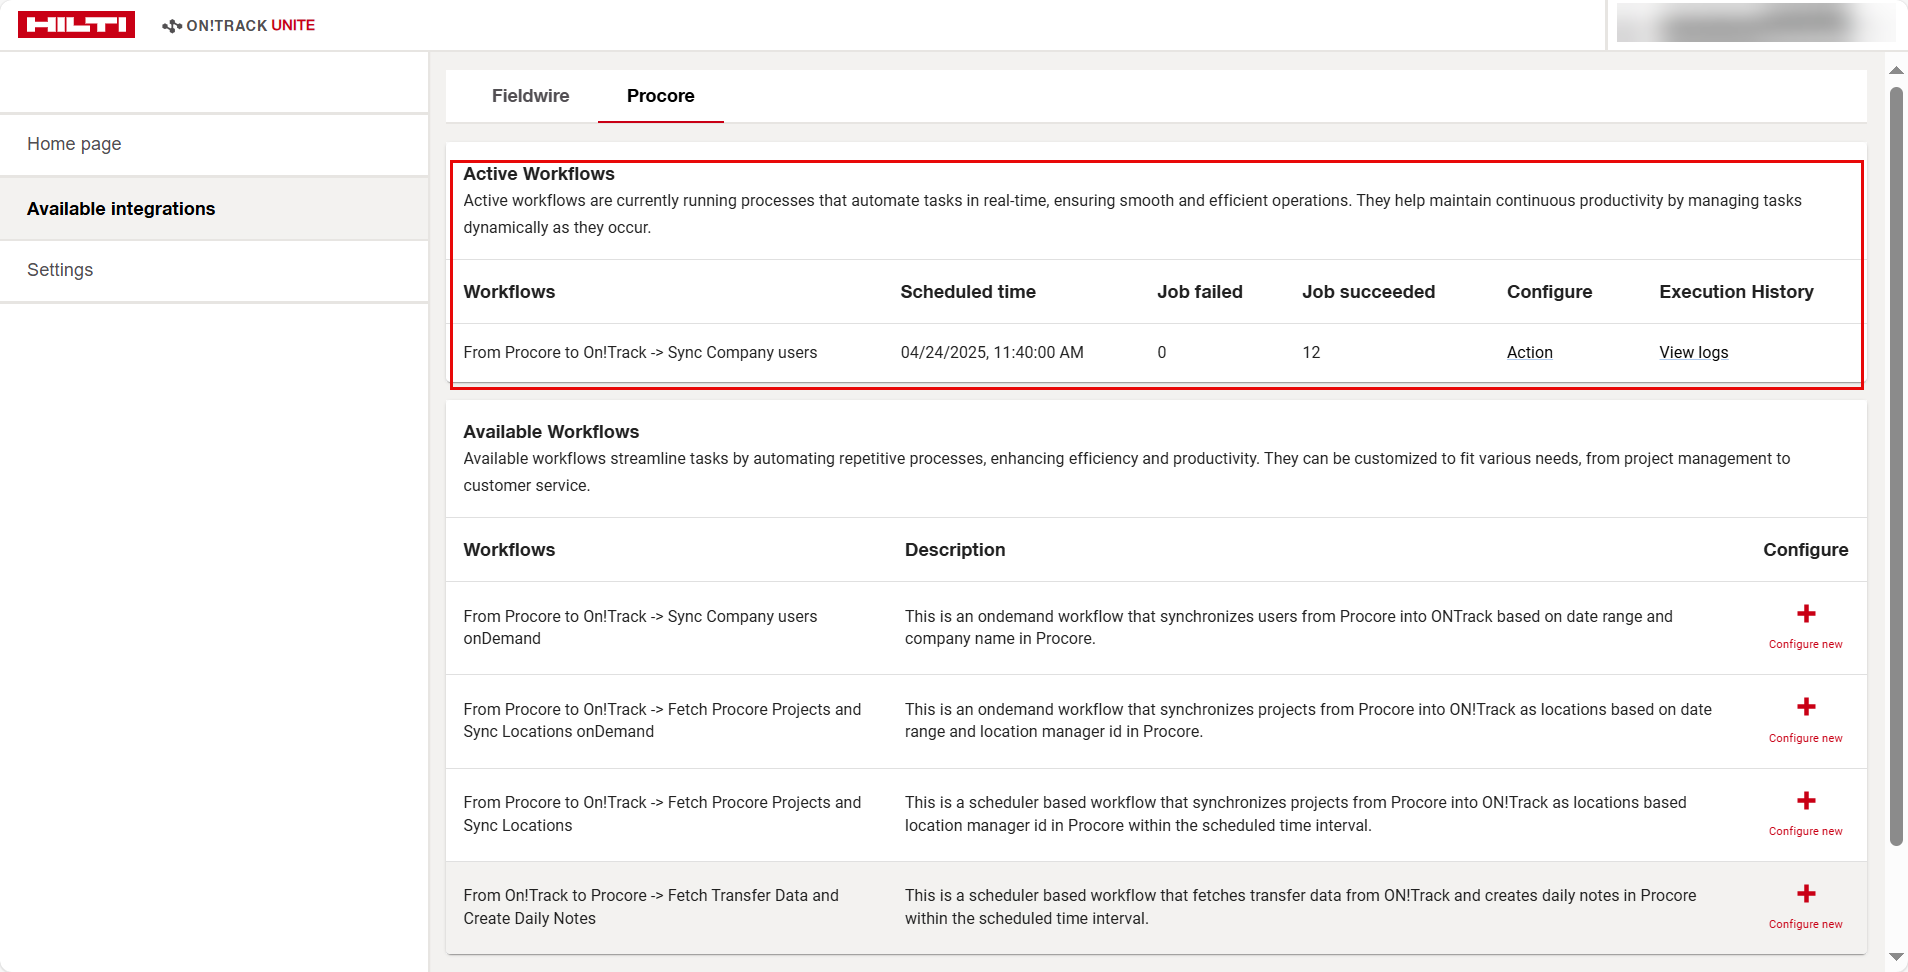Screen dimensions: 1908x972
Task: Click description mentioning creates daily notes in Procore
Action: tap(1300, 907)
